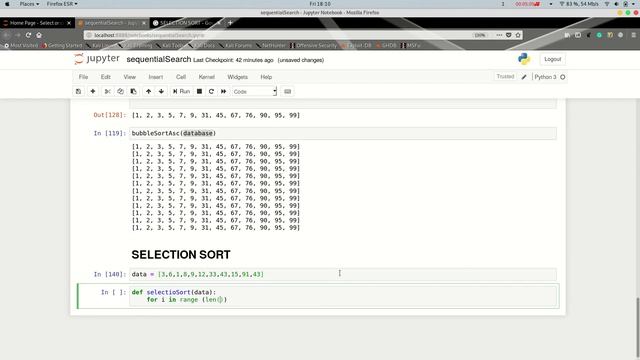Open the Cell menu
Image resolution: width=640 pixels, height=360 pixels.
(181, 77)
